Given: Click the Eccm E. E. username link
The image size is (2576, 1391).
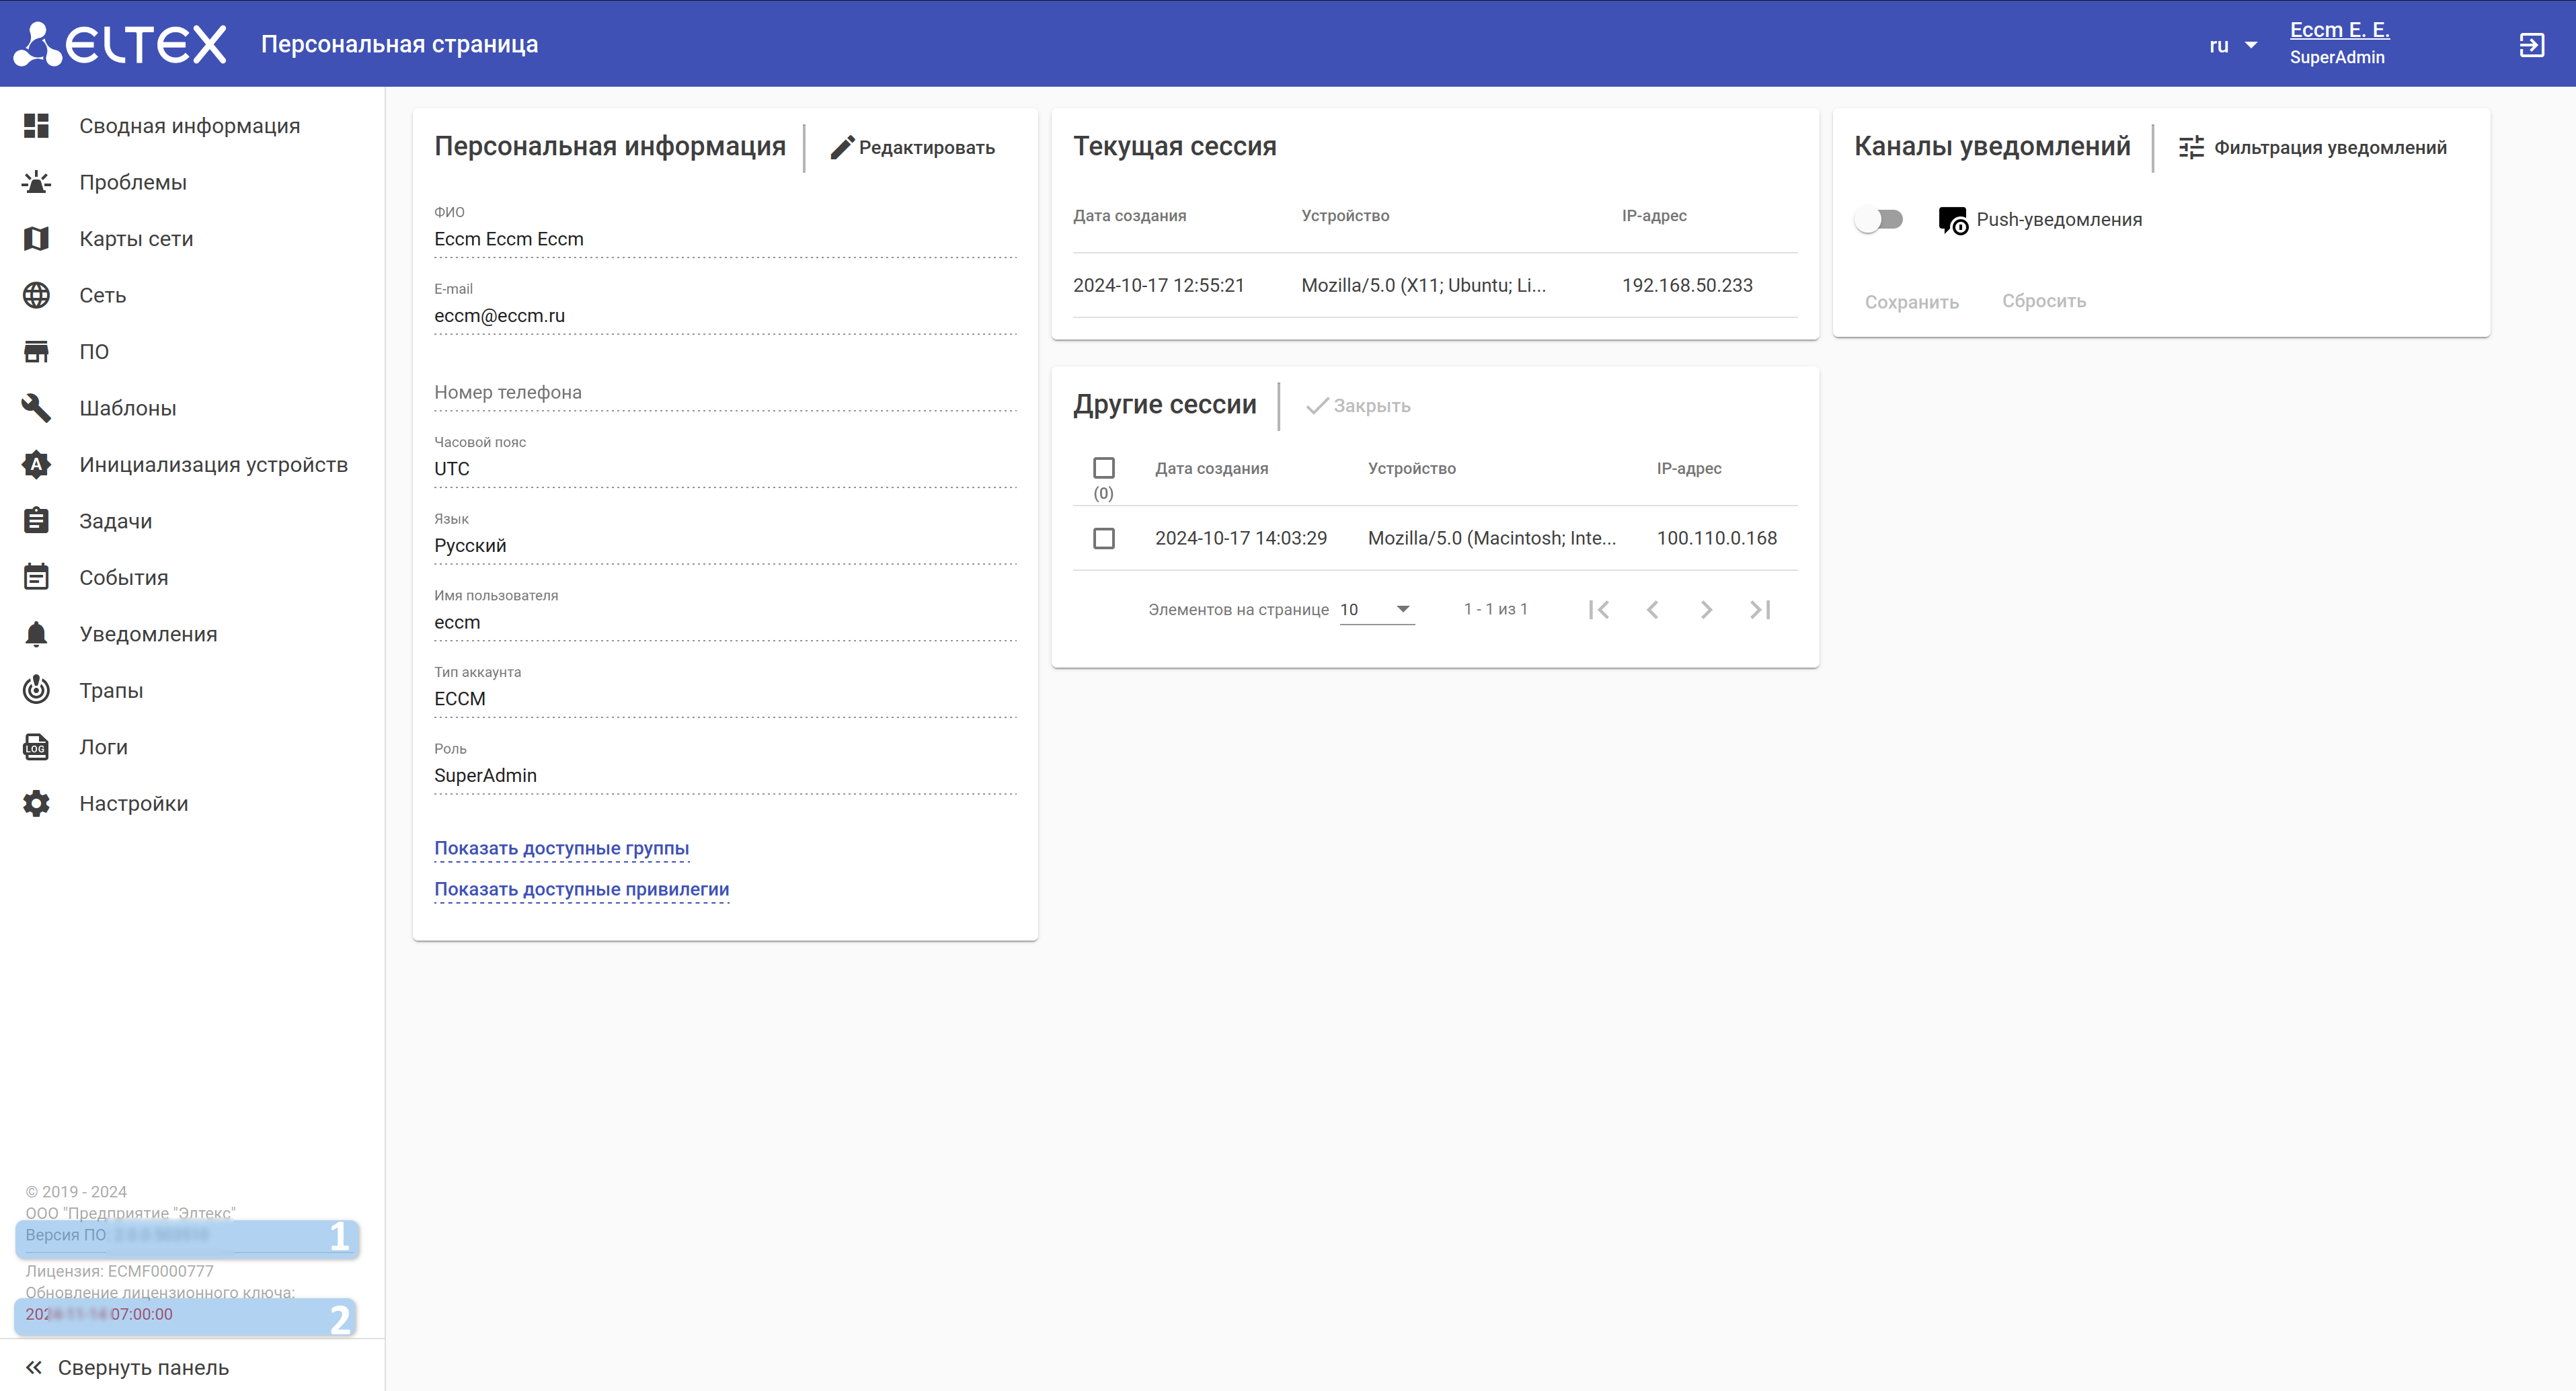Looking at the screenshot, I should (2339, 30).
